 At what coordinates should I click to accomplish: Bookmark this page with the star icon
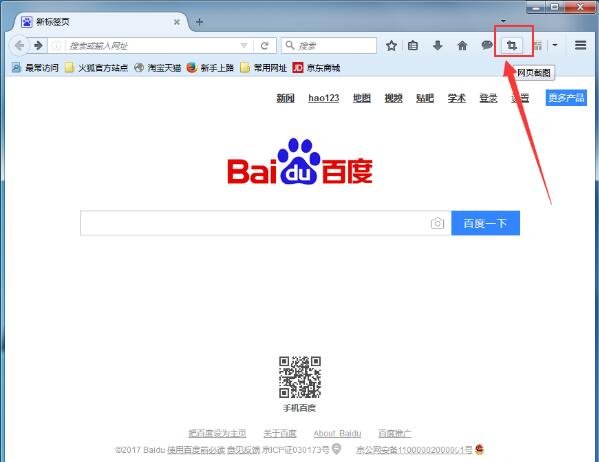(x=391, y=46)
